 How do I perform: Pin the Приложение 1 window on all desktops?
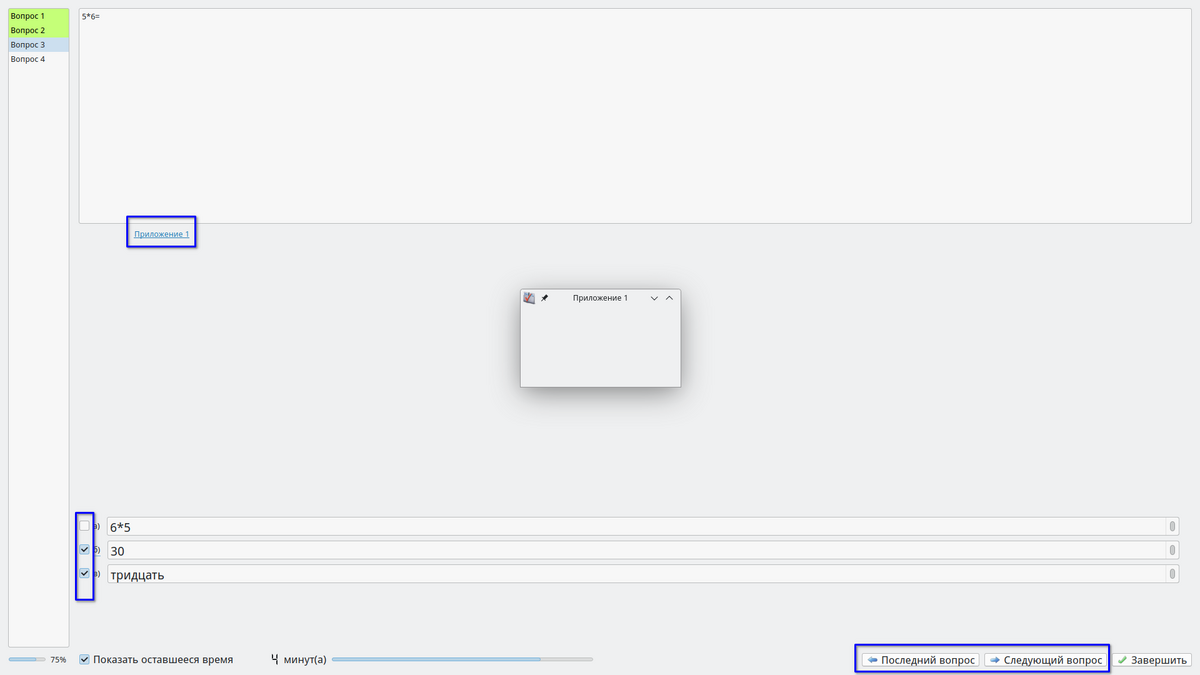click(545, 298)
